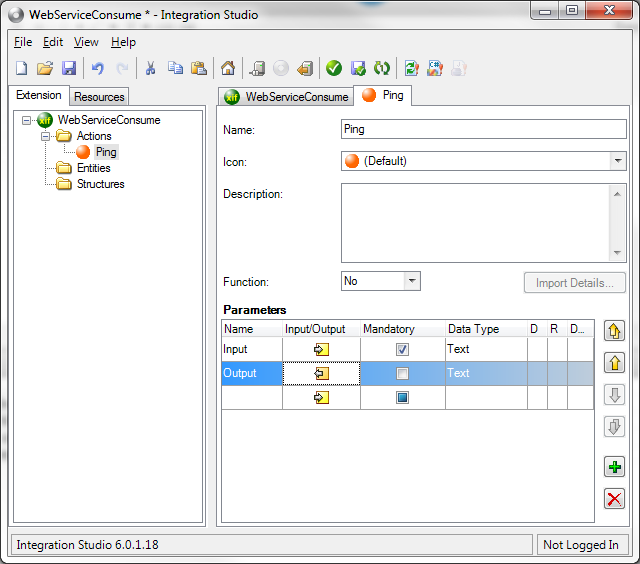Open the View menu
The width and height of the screenshot is (640, 564).
(86, 42)
